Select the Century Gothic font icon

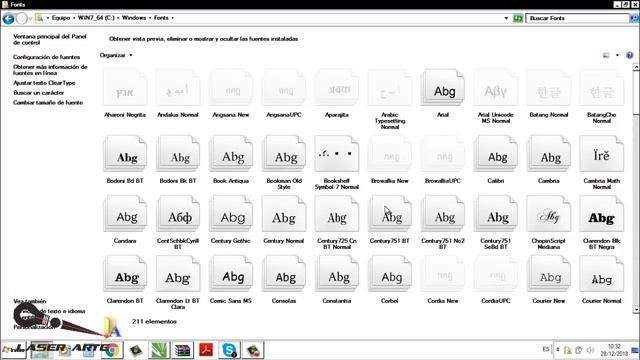(231, 213)
